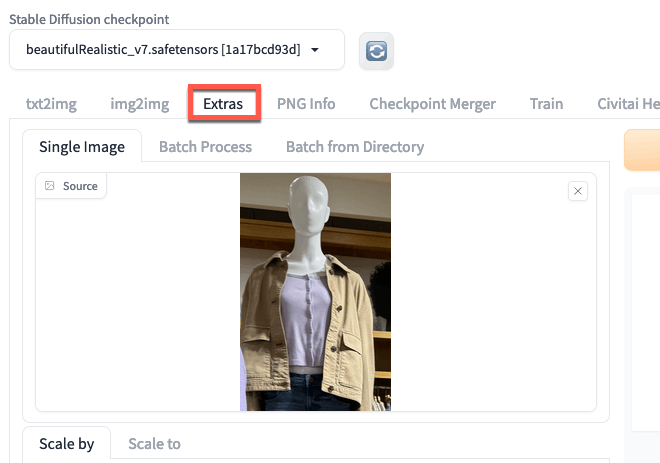Go to the Train tab
The image size is (660, 463).
click(546, 104)
